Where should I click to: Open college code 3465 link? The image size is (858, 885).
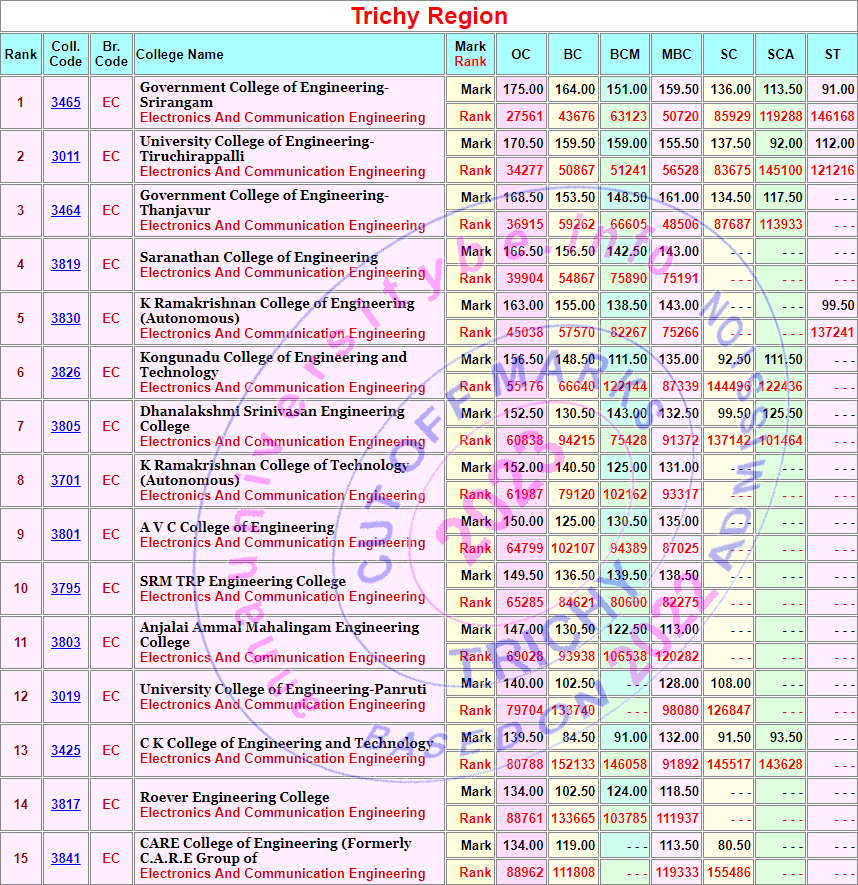[x=66, y=103]
